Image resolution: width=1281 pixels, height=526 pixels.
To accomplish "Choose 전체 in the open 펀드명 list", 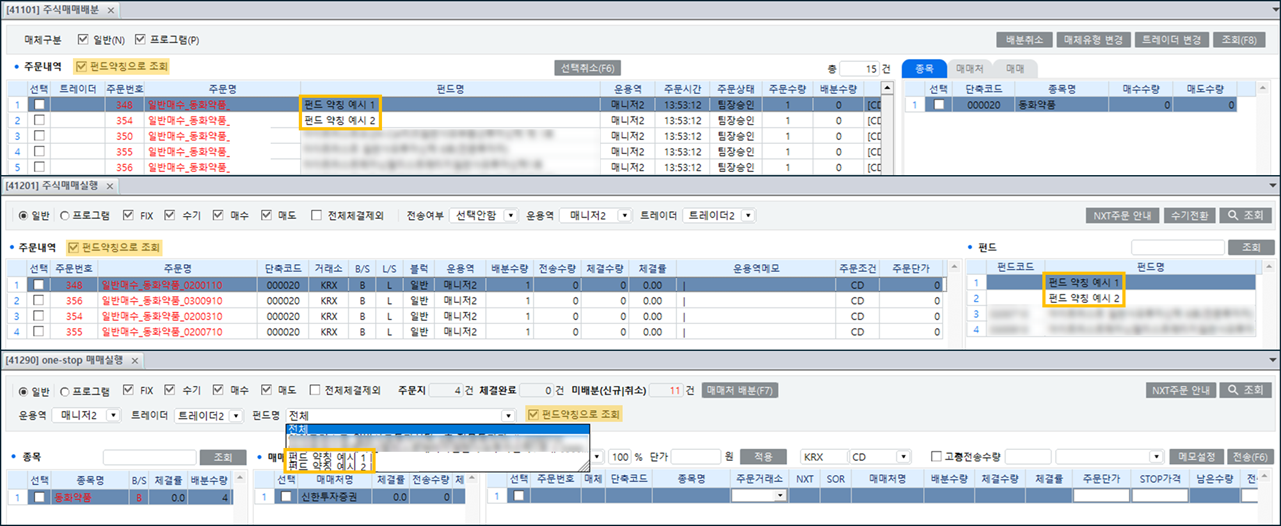I will 437,429.
